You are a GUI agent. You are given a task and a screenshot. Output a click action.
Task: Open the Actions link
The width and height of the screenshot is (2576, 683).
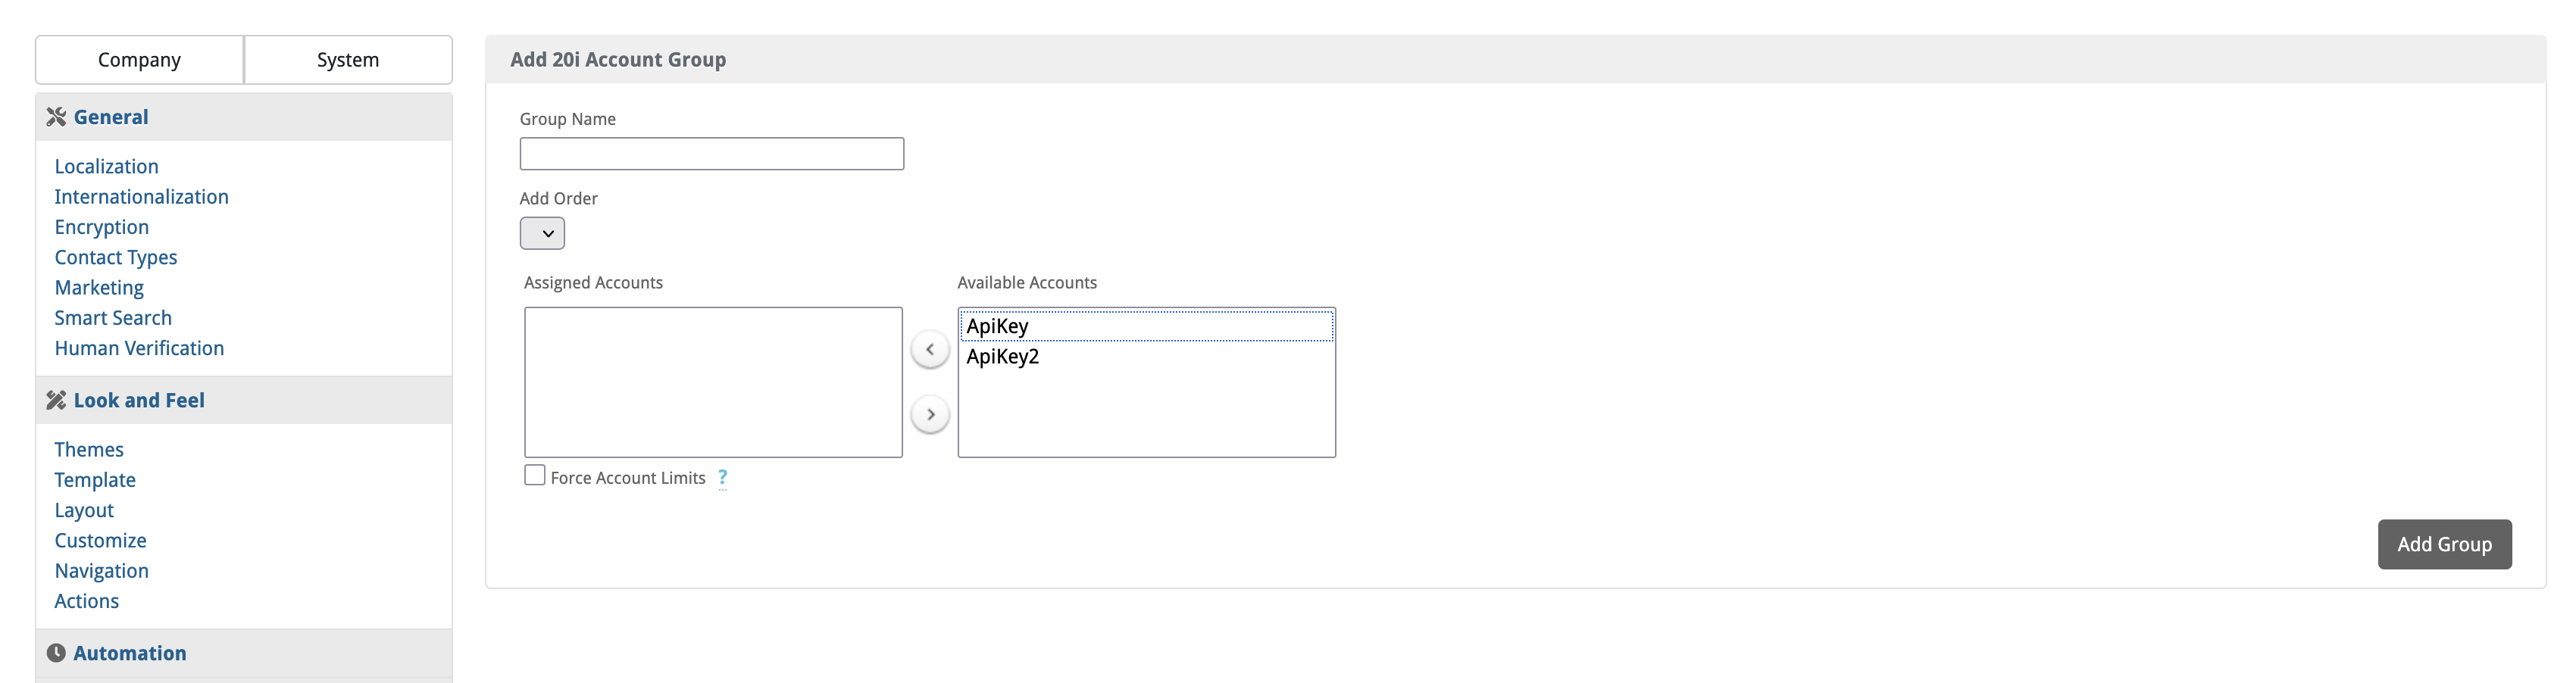tap(86, 601)
